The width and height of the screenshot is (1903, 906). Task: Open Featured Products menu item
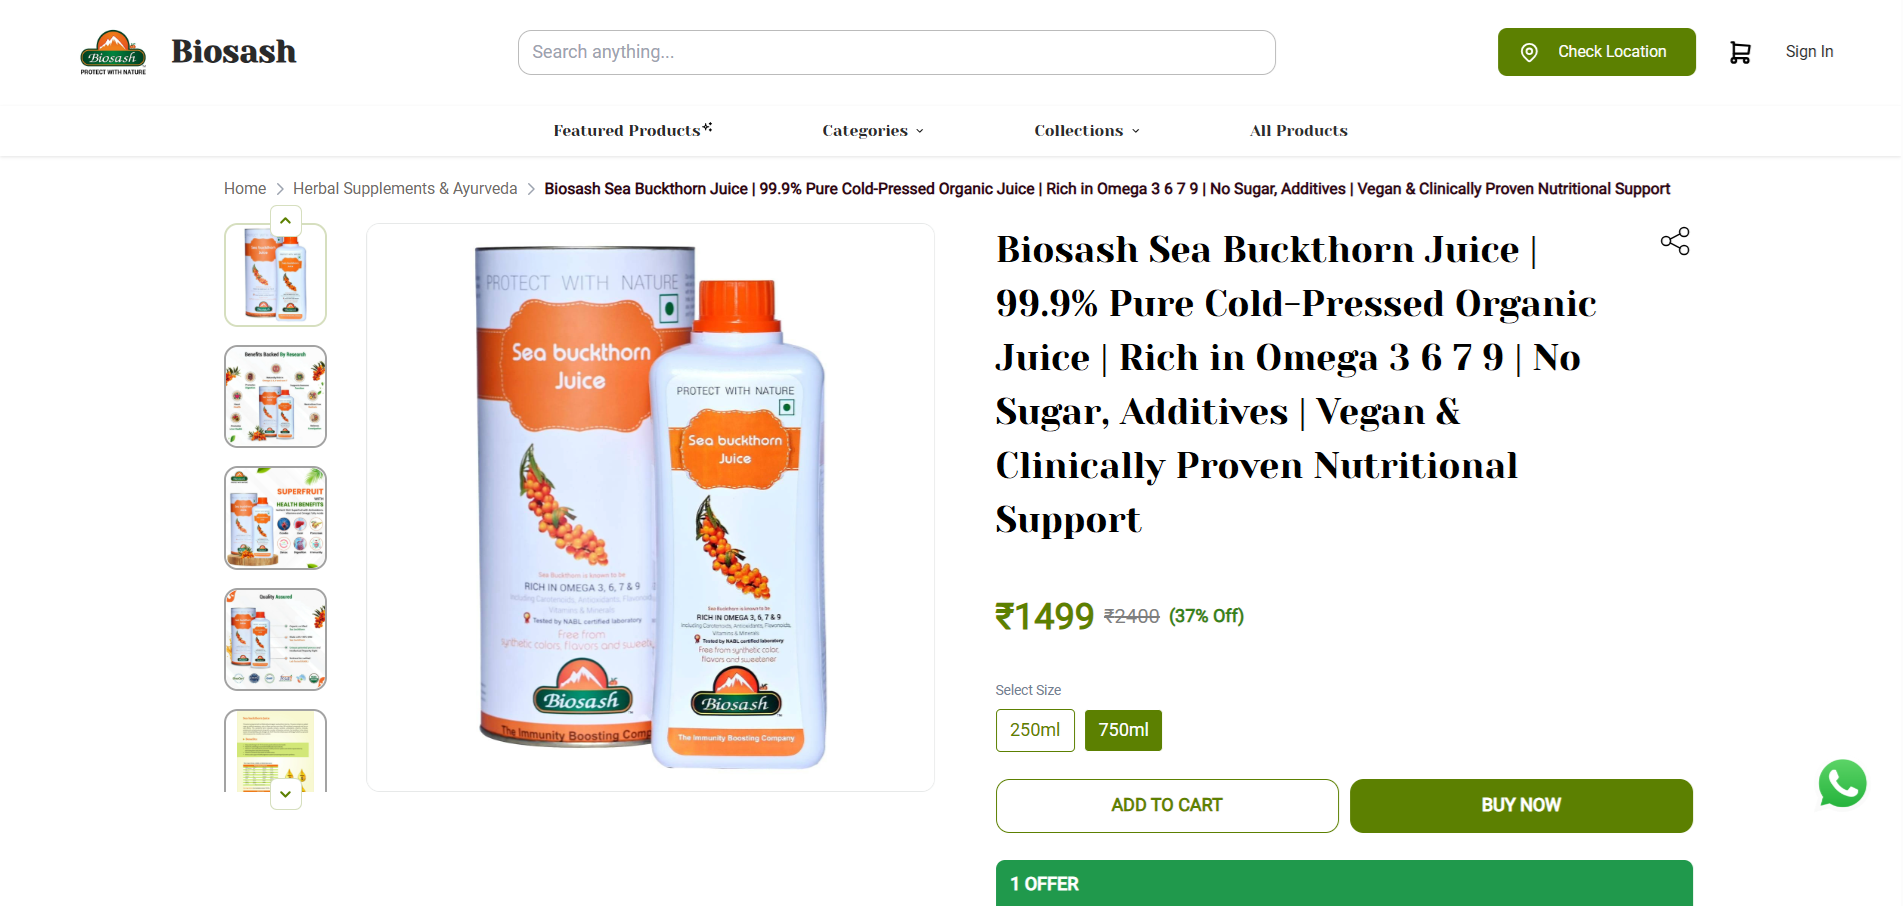[x=633, y=130]
